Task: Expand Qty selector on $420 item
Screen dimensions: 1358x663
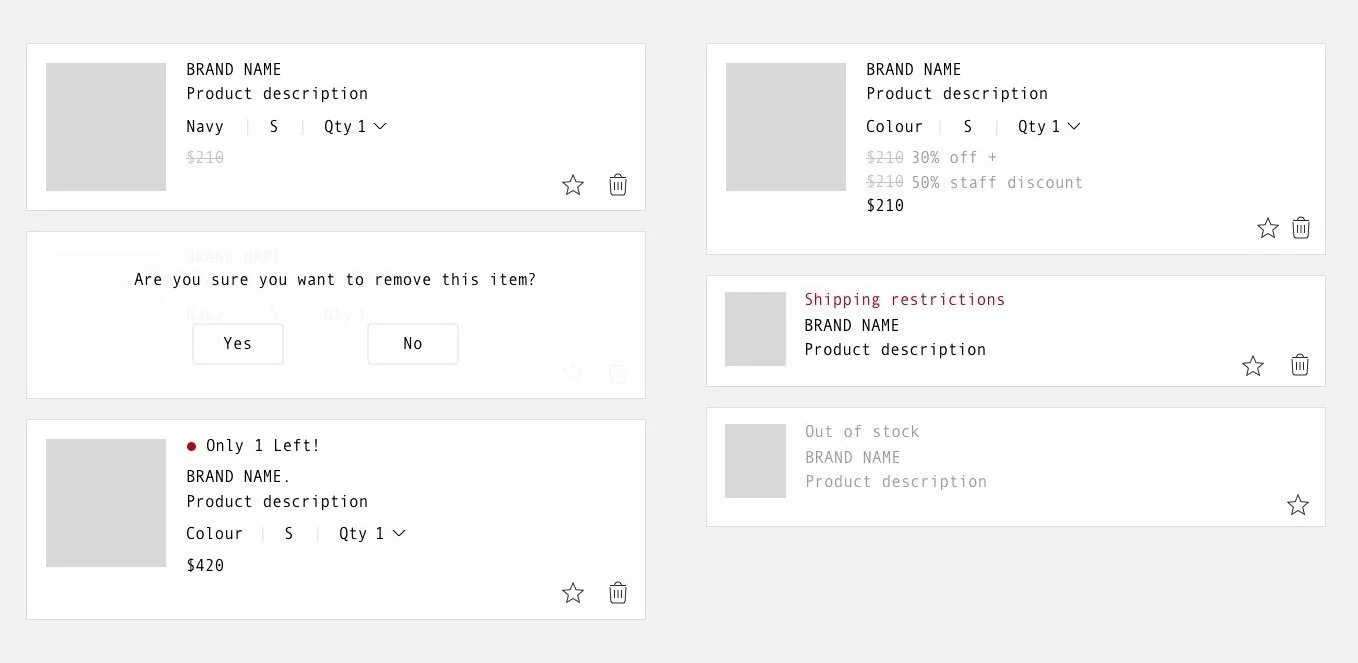Action: coord(372,534)
